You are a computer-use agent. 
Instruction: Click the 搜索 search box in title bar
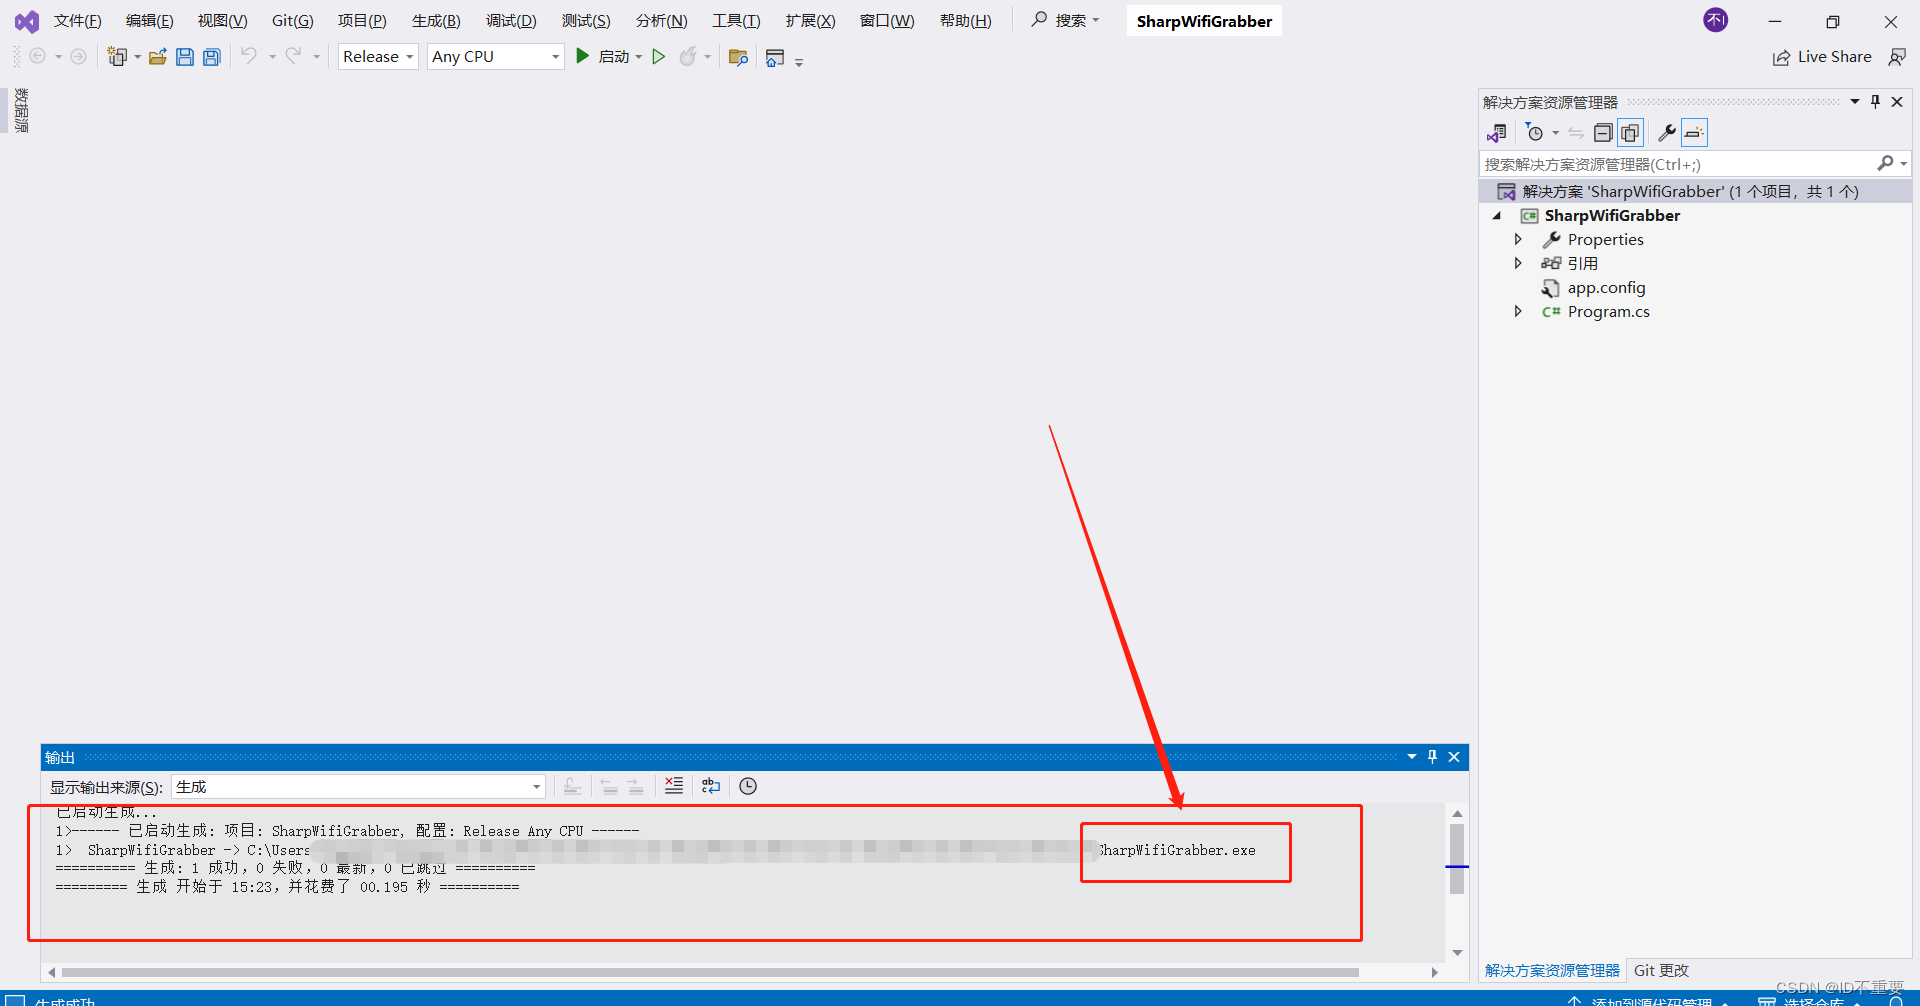coord(1066,20)
